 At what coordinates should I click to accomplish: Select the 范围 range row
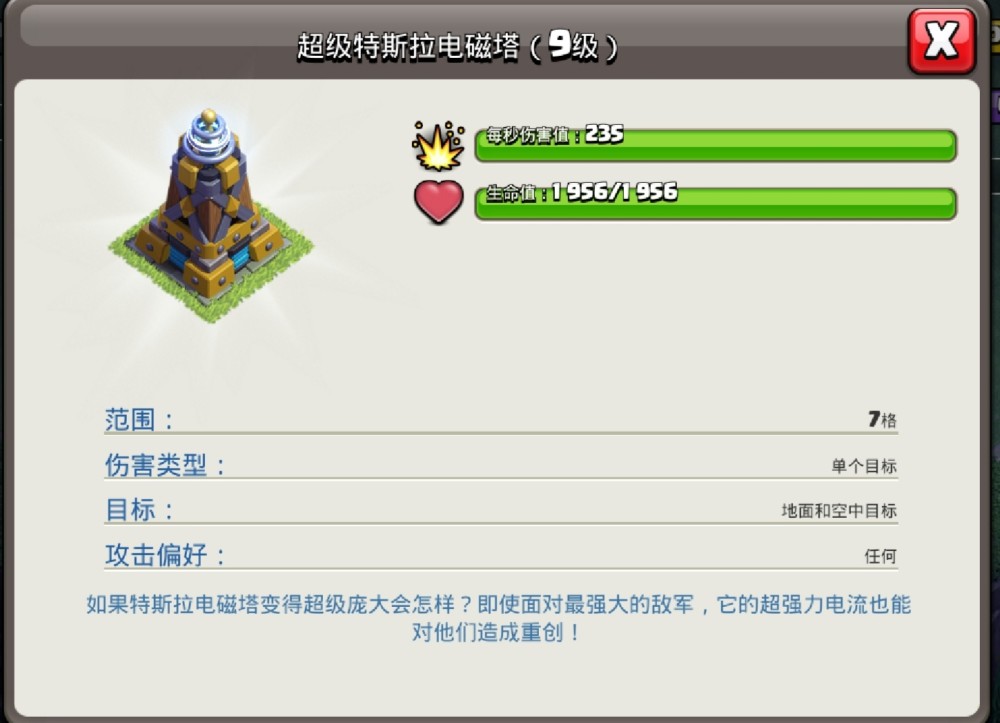click(501, 420)
